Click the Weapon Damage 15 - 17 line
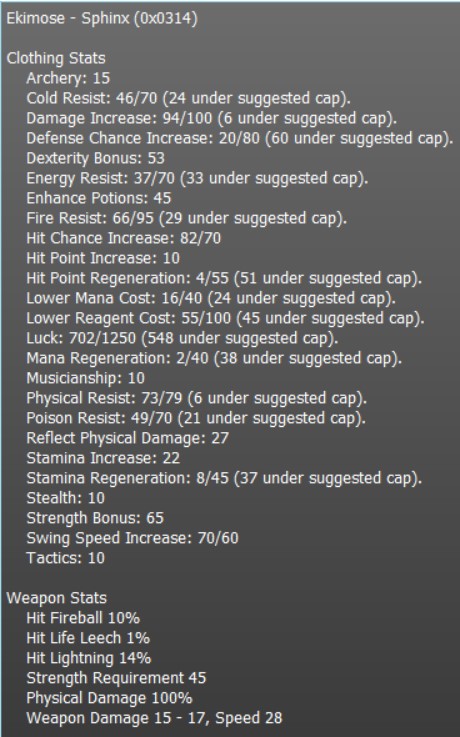This screenshot has height=737, width=460. point(154,718)
